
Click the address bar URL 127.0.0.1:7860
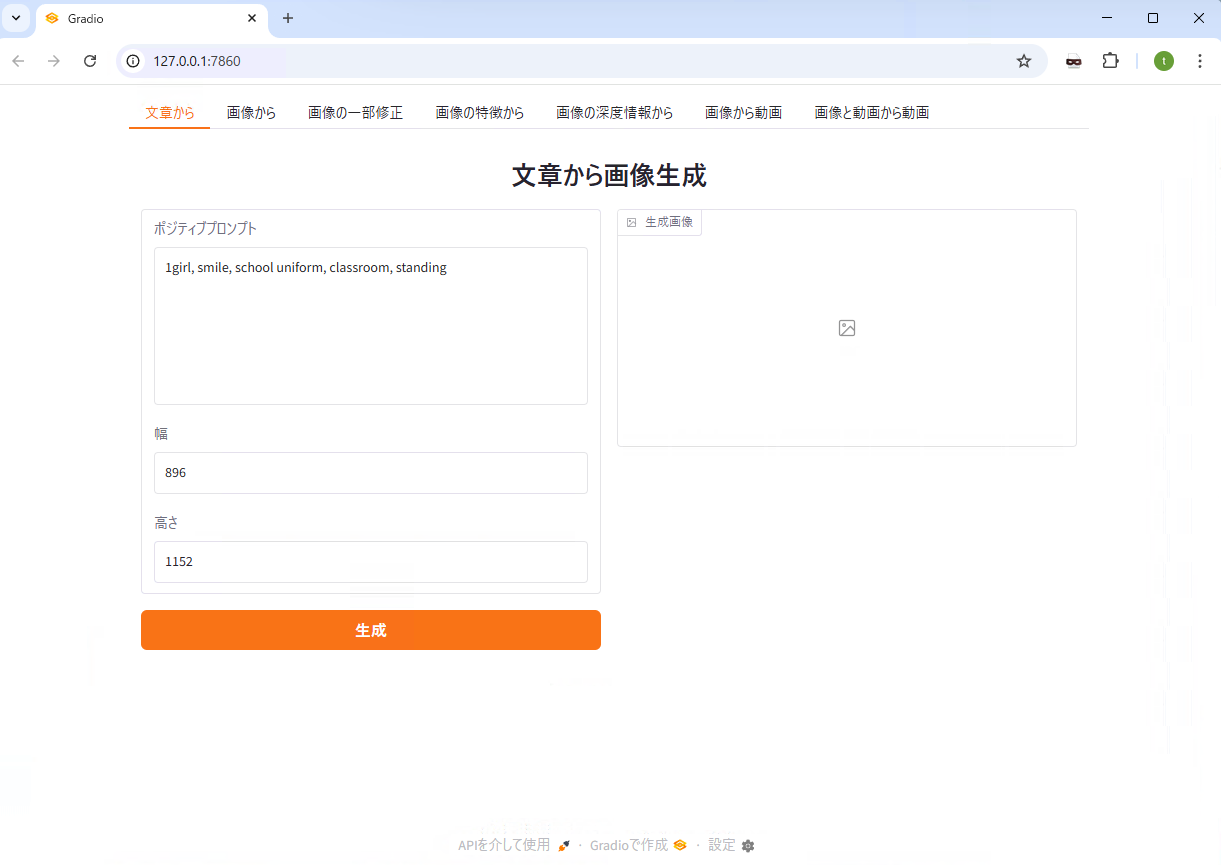click(197, 61)
